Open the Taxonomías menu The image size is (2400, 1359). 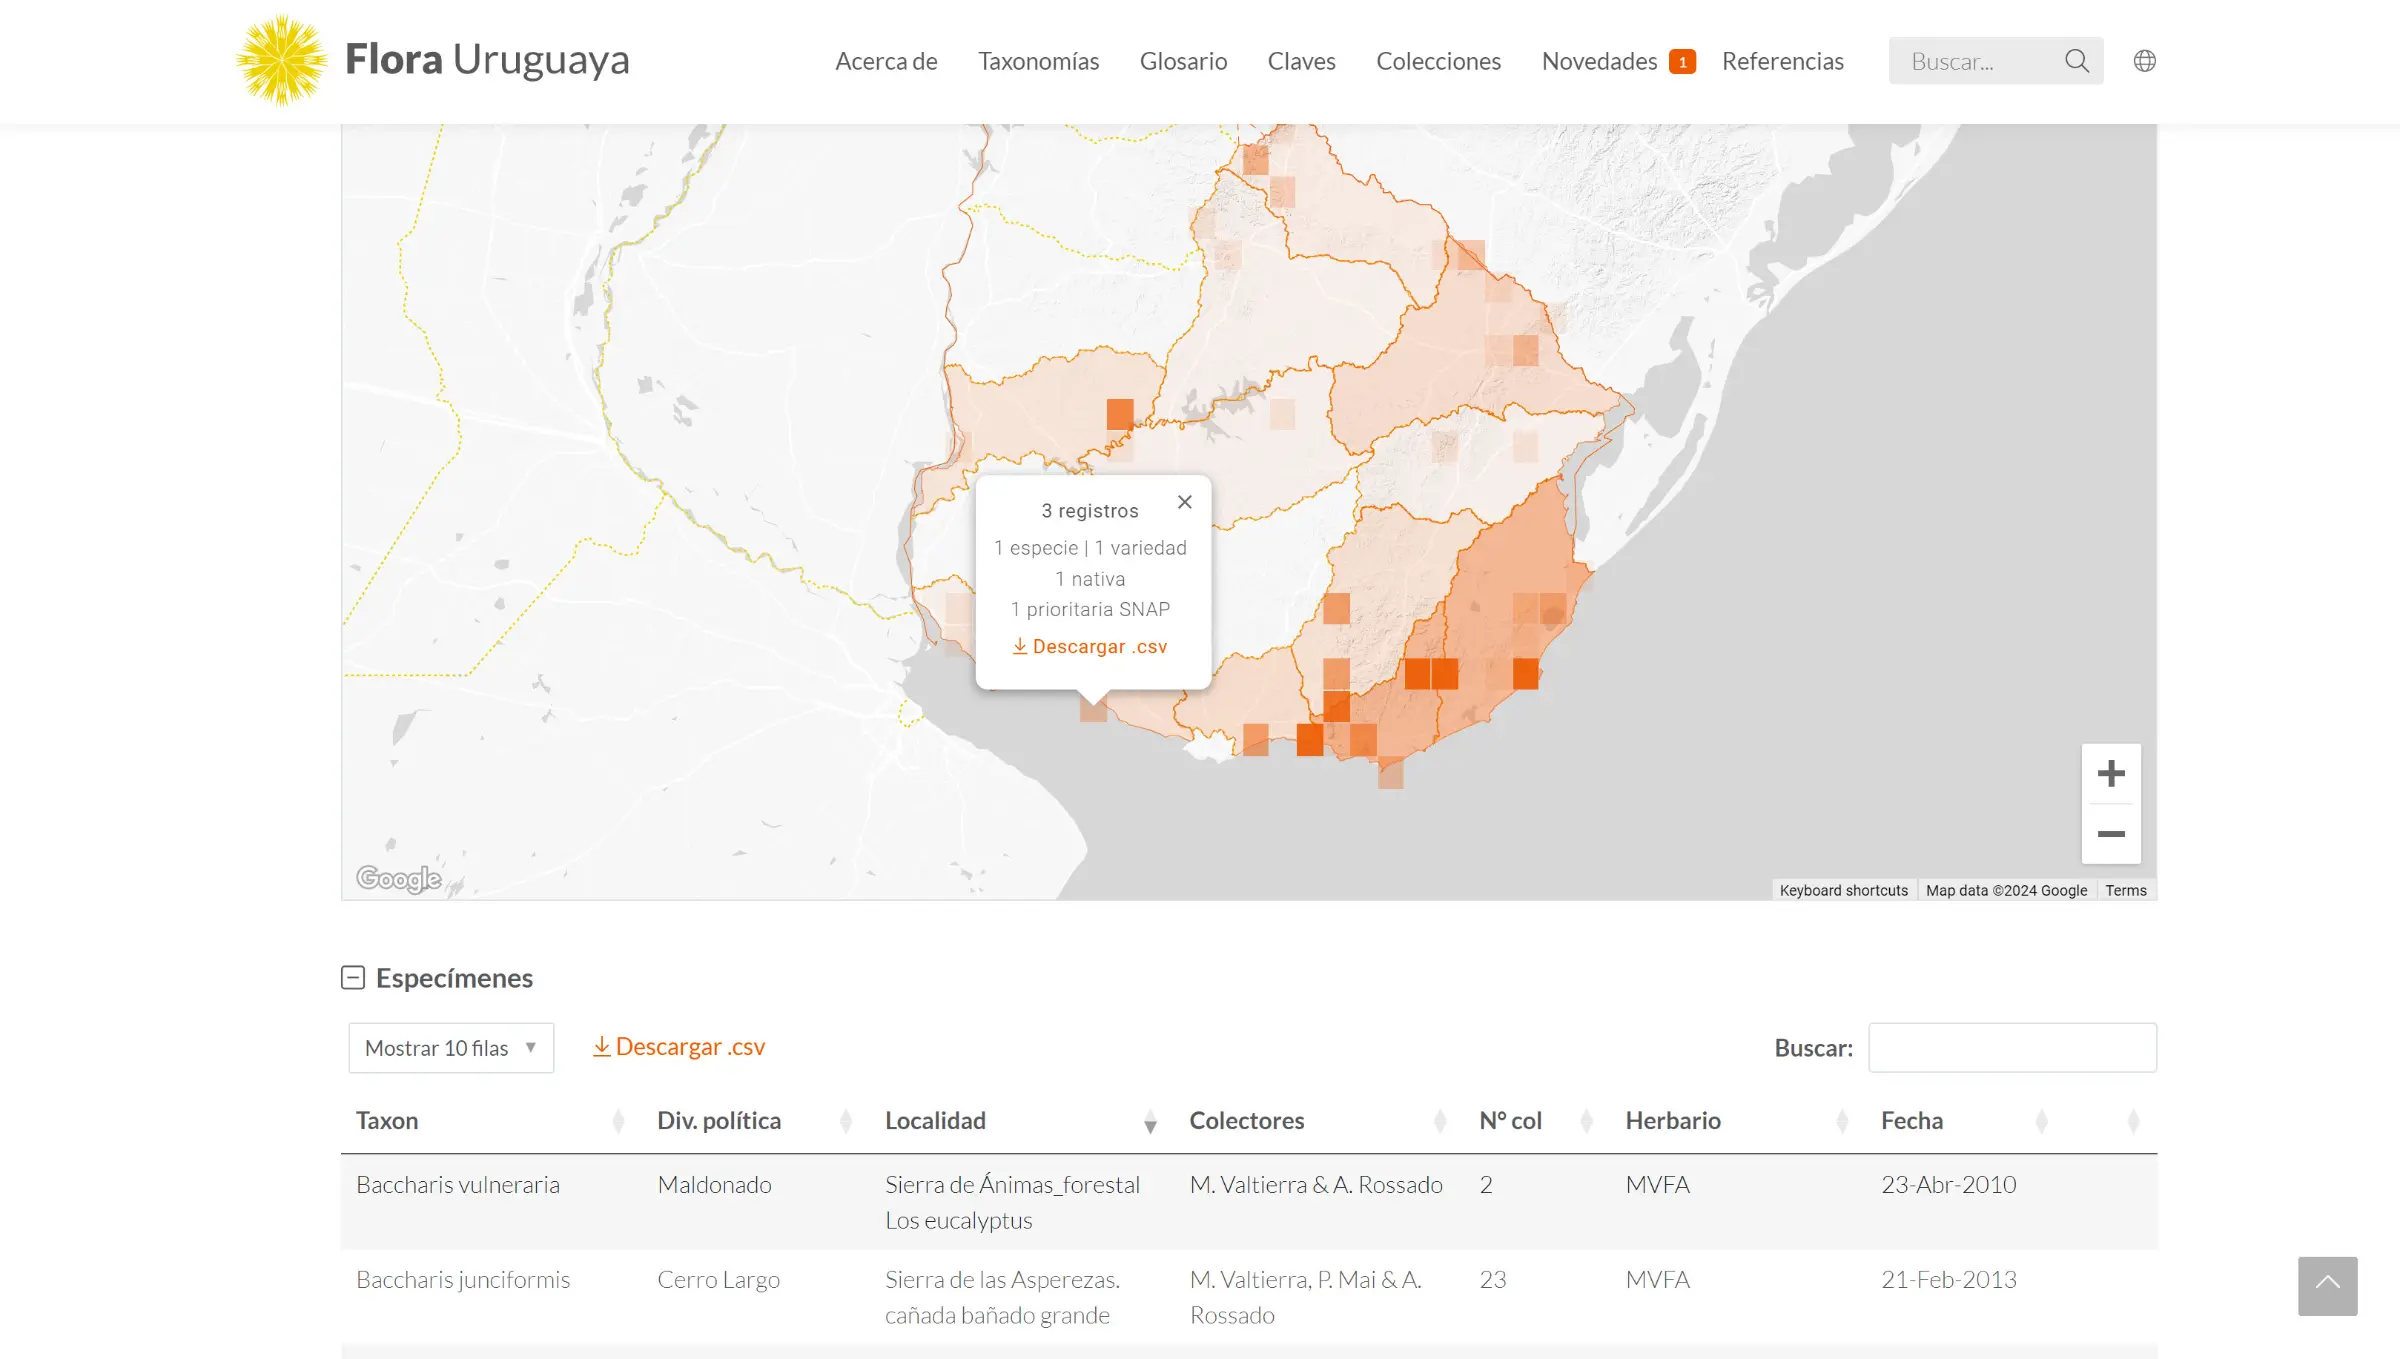coord(1038,61)
